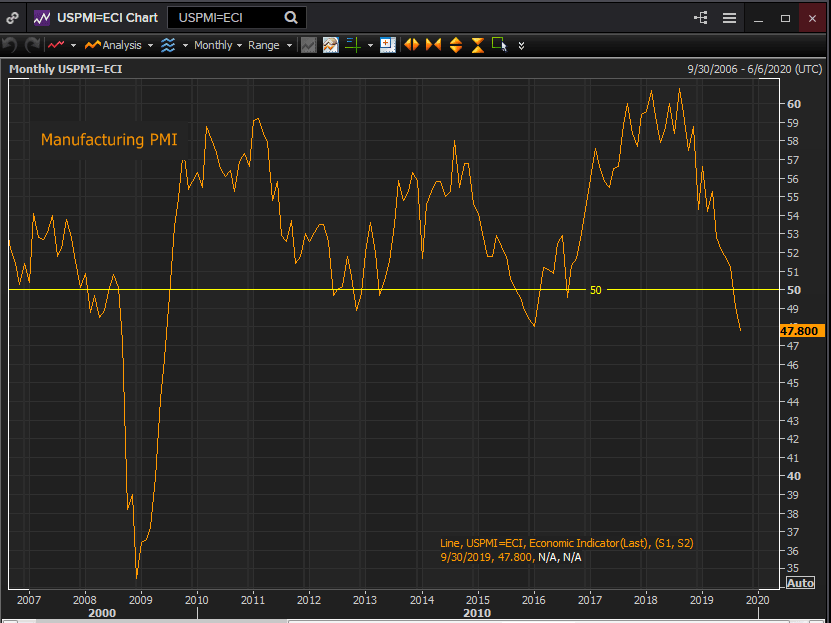Open the hamburger menu in title bar
Image resolution: width=831 pixels, height=623 pixels.
click(729, 18)
